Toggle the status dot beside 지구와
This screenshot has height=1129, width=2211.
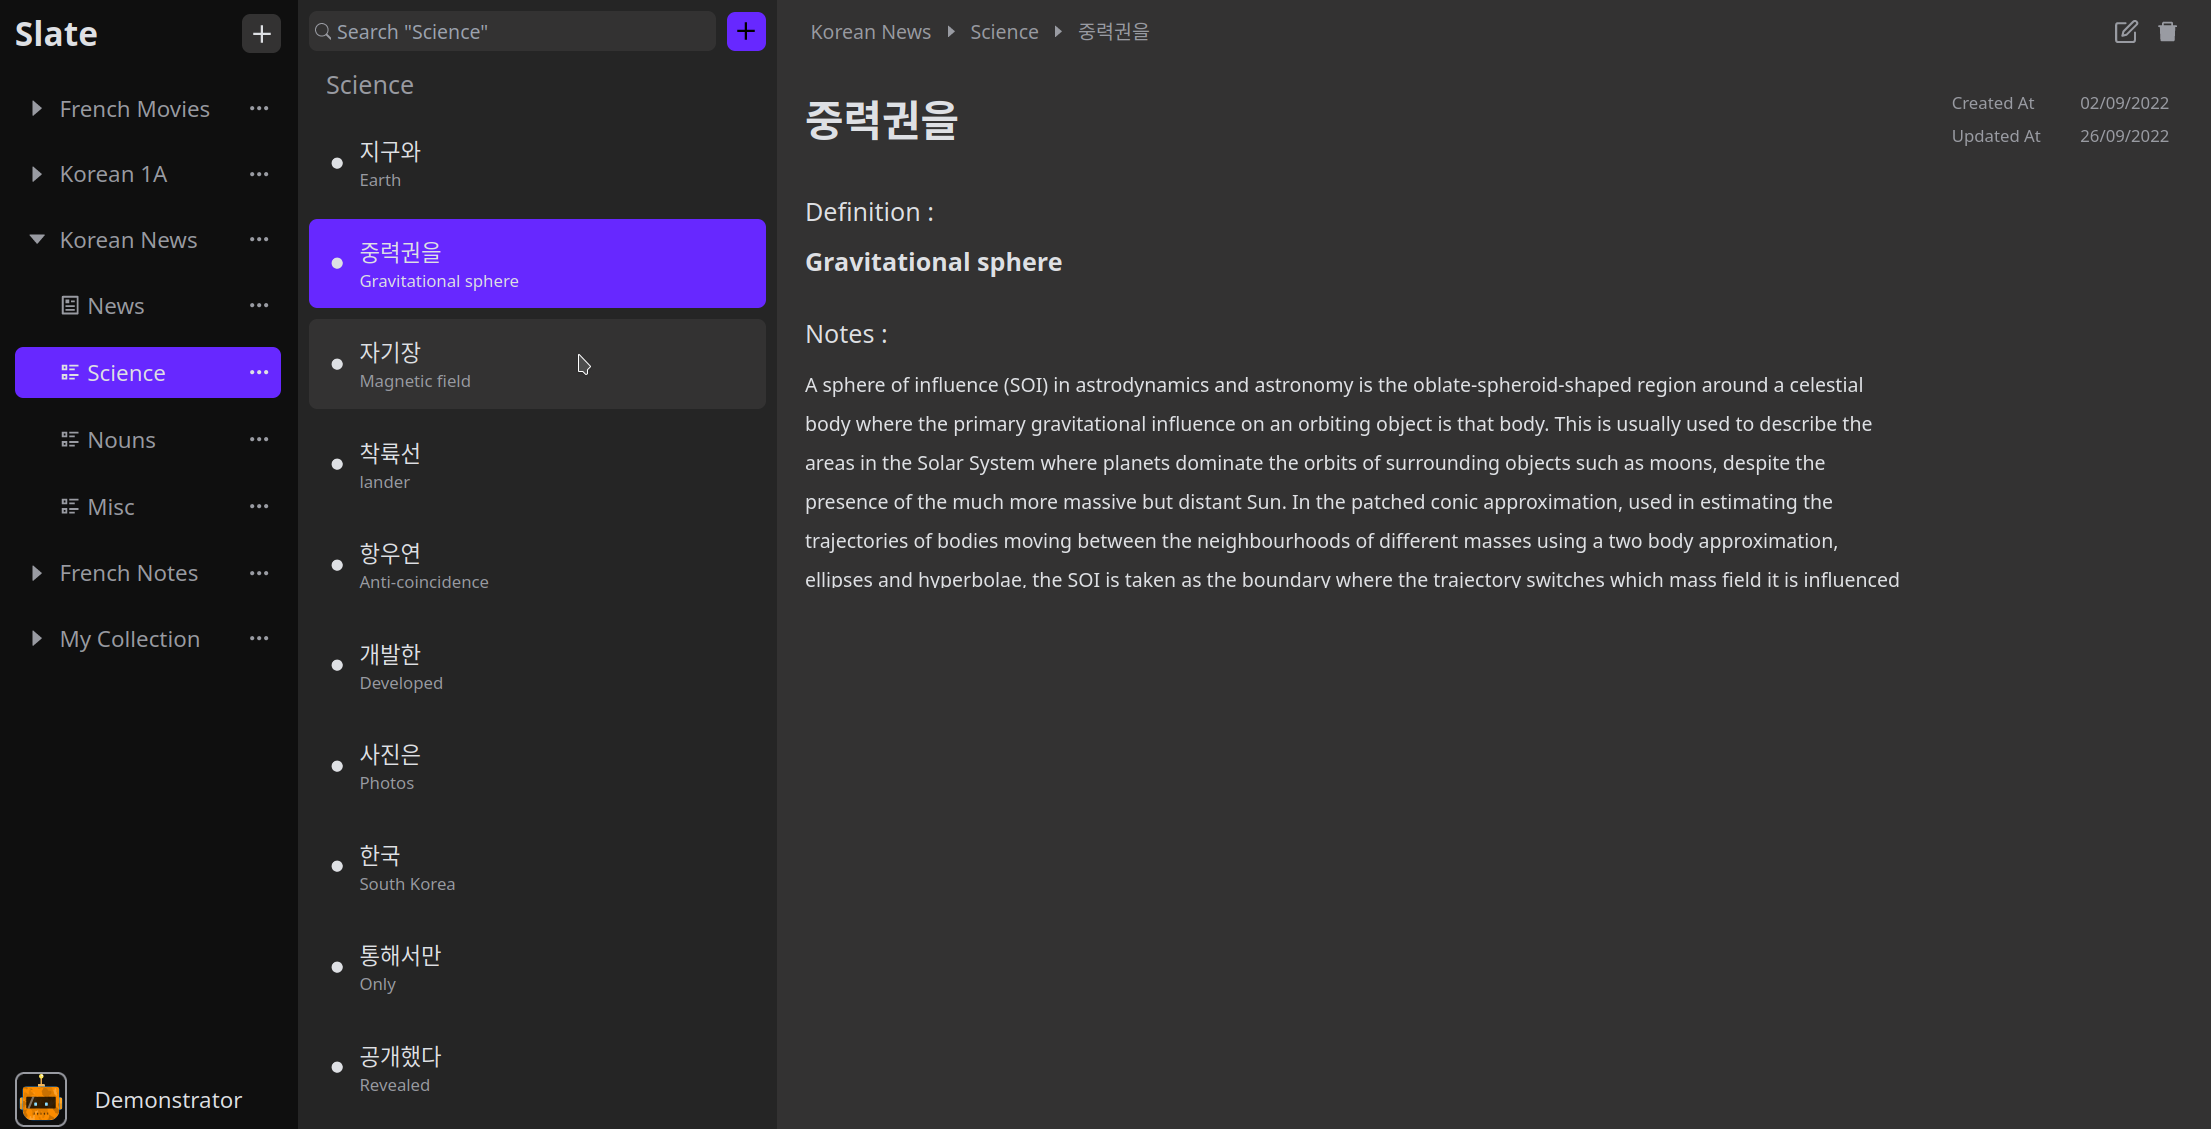(336, 163)
